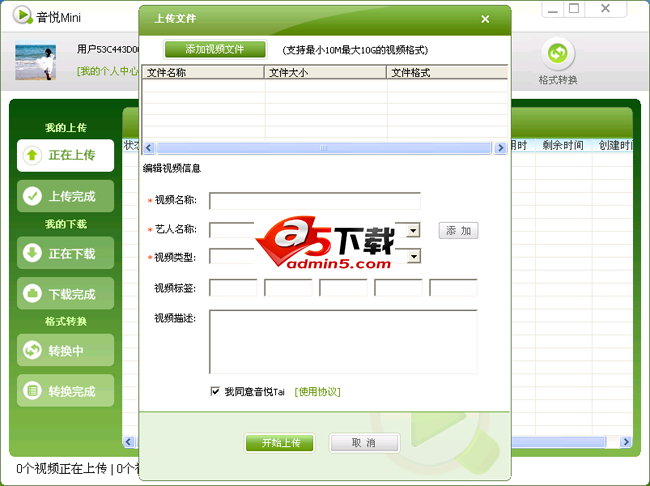Select the 下载完成 sidebar tab
The width and height of the screenshot is (650, 486).
click(65, 293)
